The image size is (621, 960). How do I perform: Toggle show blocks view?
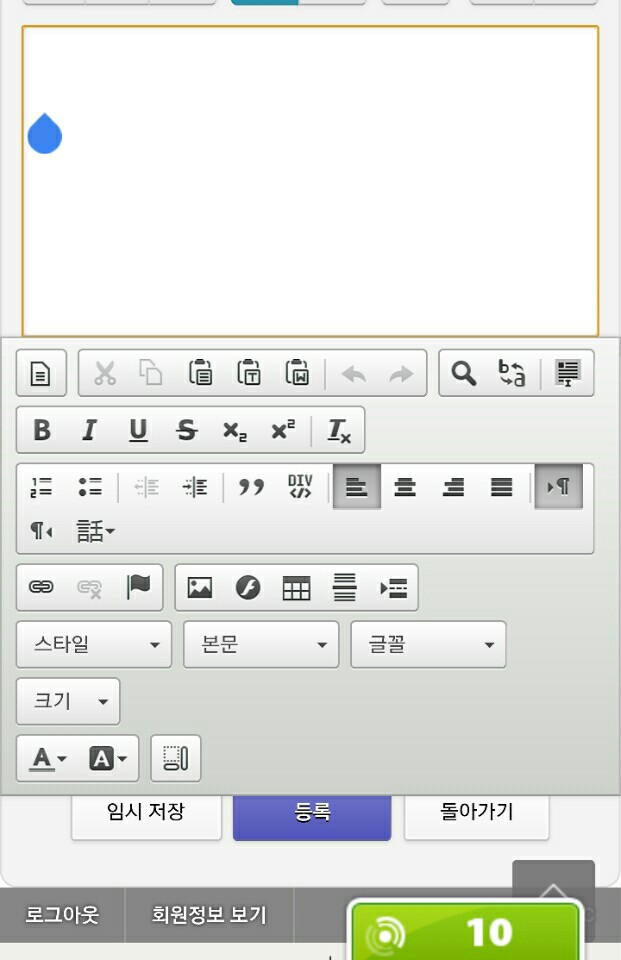[x=176, y=759]
